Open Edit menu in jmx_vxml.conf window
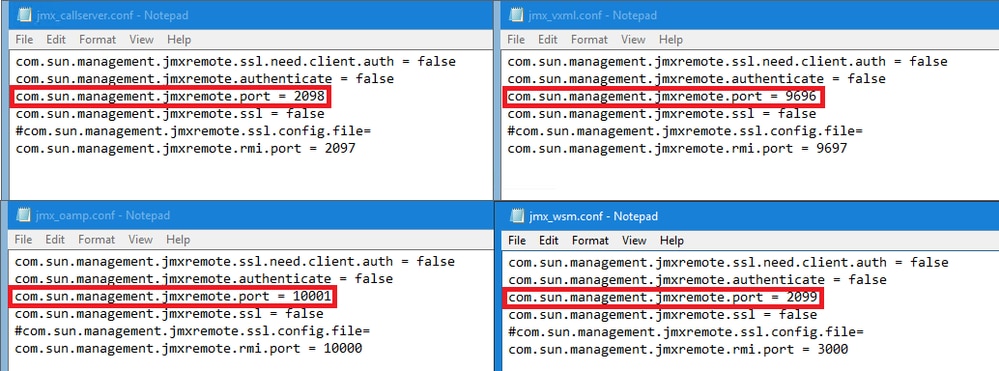Screen dimensions: 999x371 [548, 40]
